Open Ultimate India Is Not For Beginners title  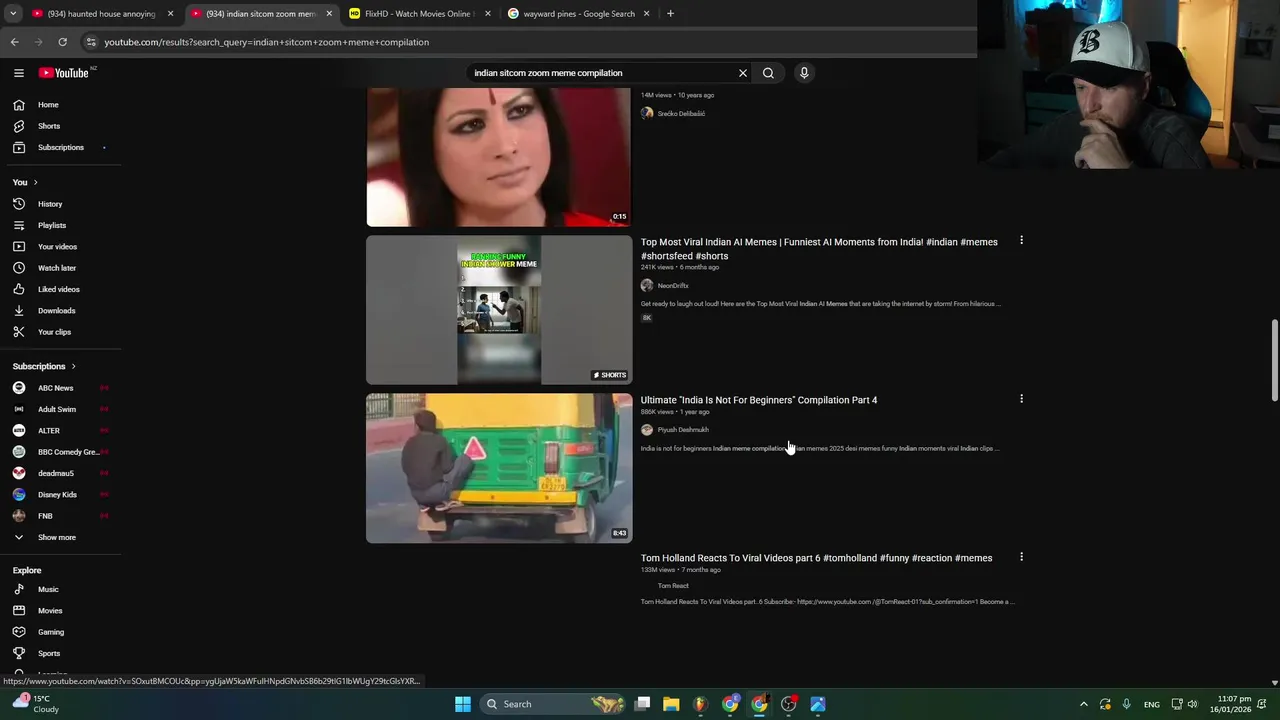click(x=759, y=400)
